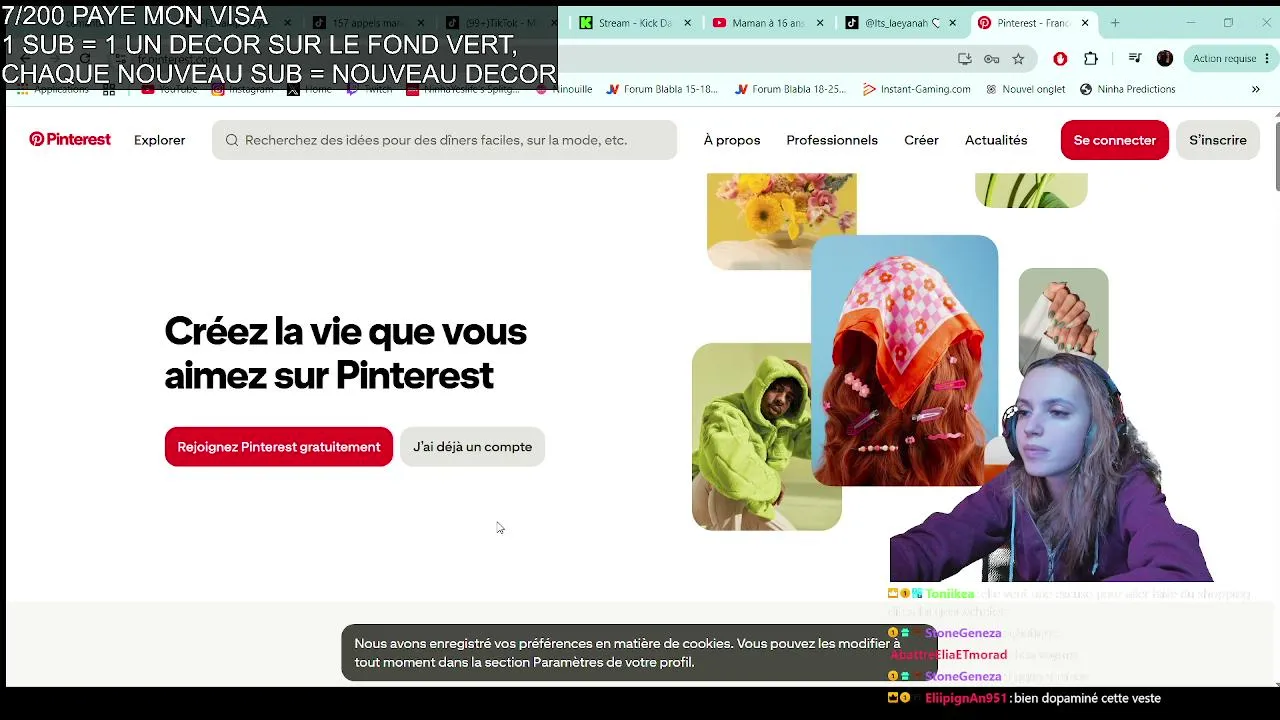The width and height of the screenshot is (1280, 720).
Task: Open the Instant-Gaming.com bookmark
Action: pyautogui.click(x=917, y=89)
